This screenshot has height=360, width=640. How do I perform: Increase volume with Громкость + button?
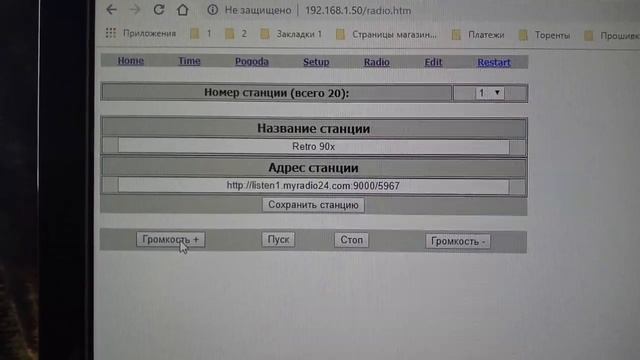[171, 240]
